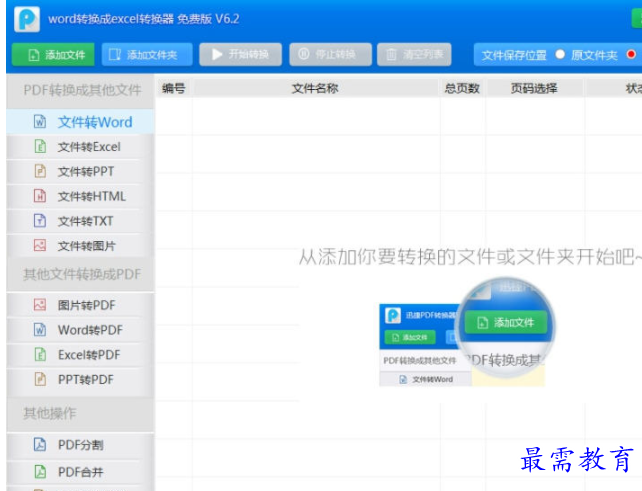This screenshot has height=491, width=642.
Task: Open Excel转PDF conversion mode
Action: (x=80, y=355)
